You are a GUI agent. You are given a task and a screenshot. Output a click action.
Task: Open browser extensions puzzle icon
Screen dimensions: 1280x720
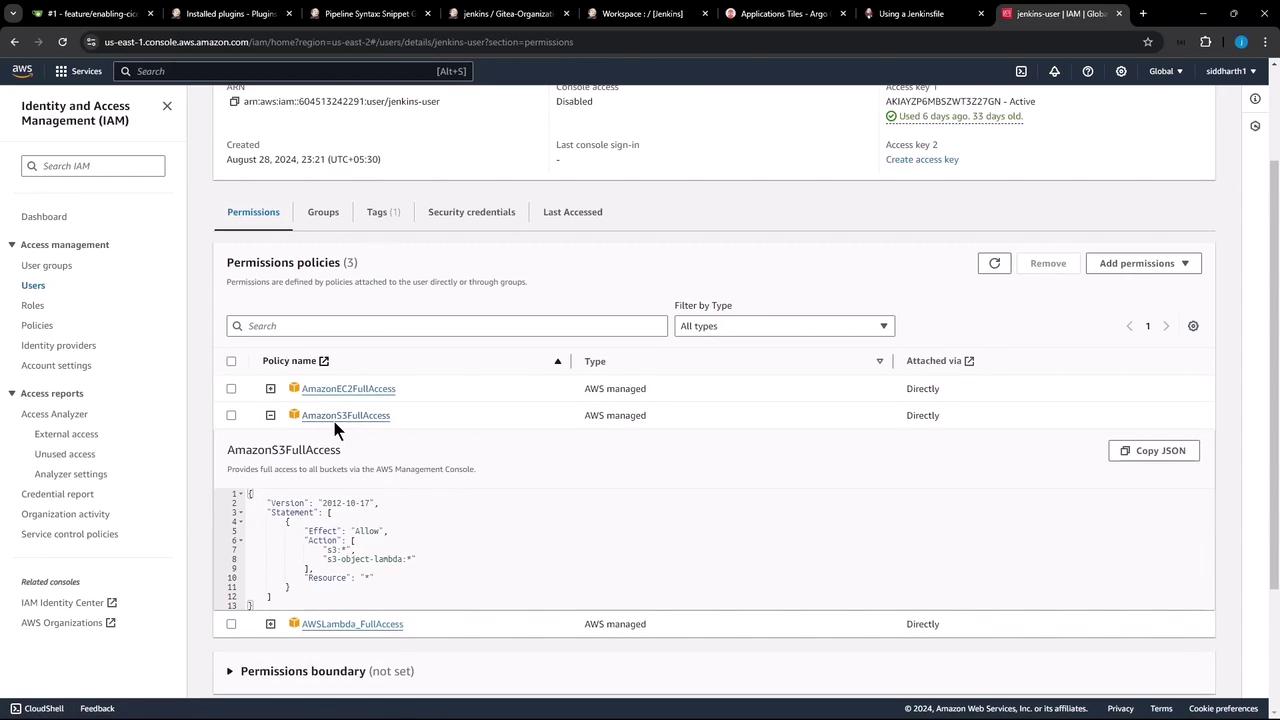(x=1205, y=42)
